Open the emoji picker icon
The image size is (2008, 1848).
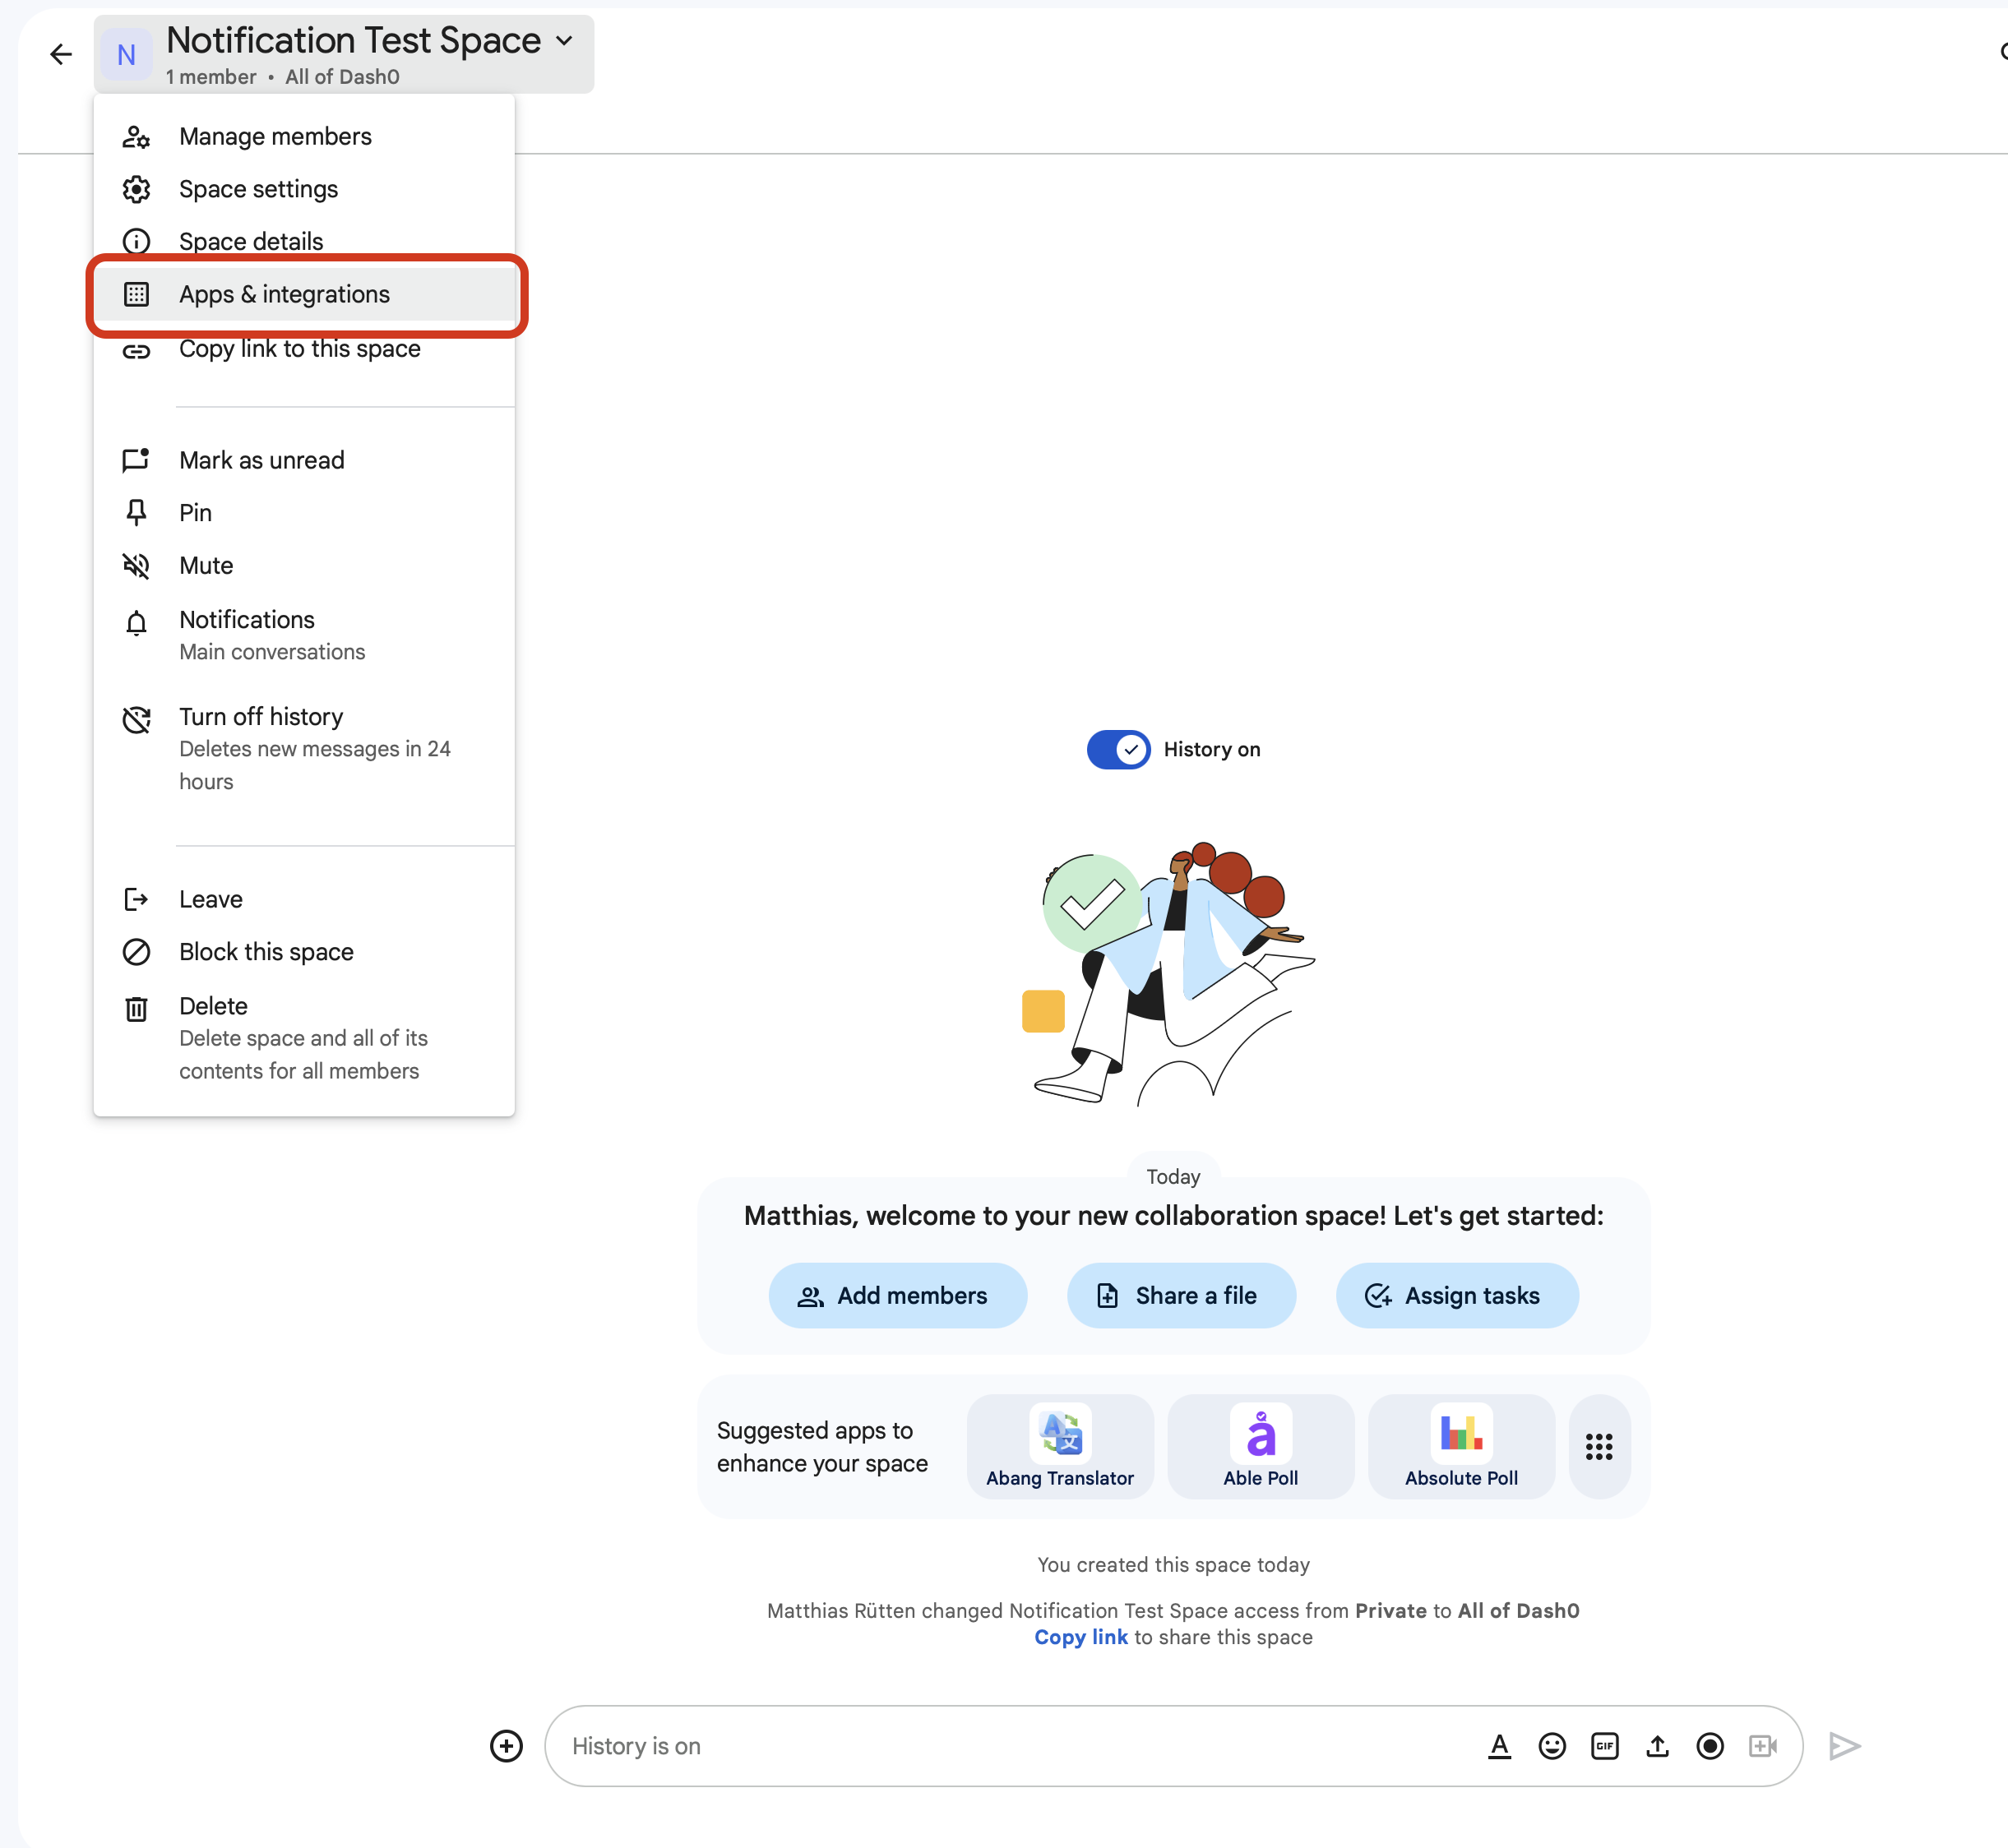coord(1552,1746)
